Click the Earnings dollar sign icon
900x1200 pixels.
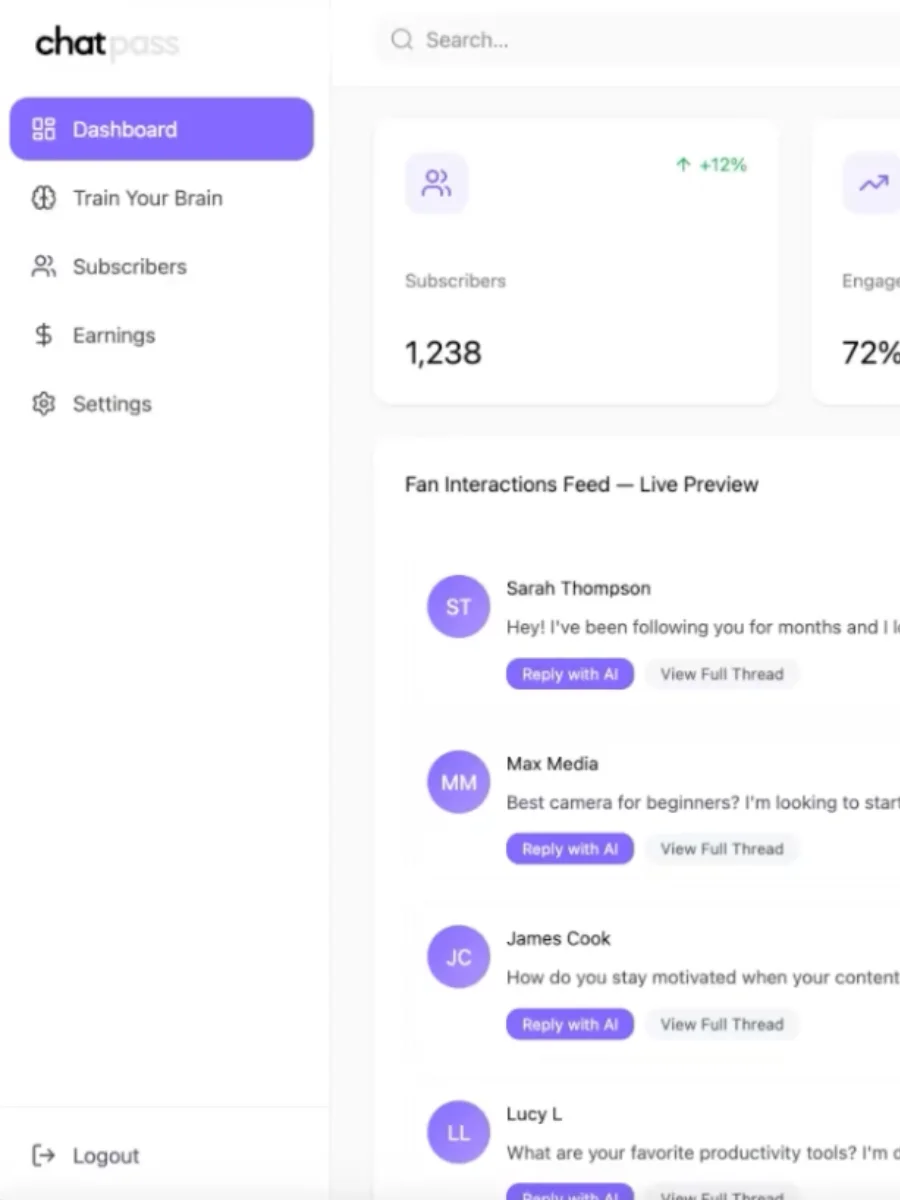point(43,335)
